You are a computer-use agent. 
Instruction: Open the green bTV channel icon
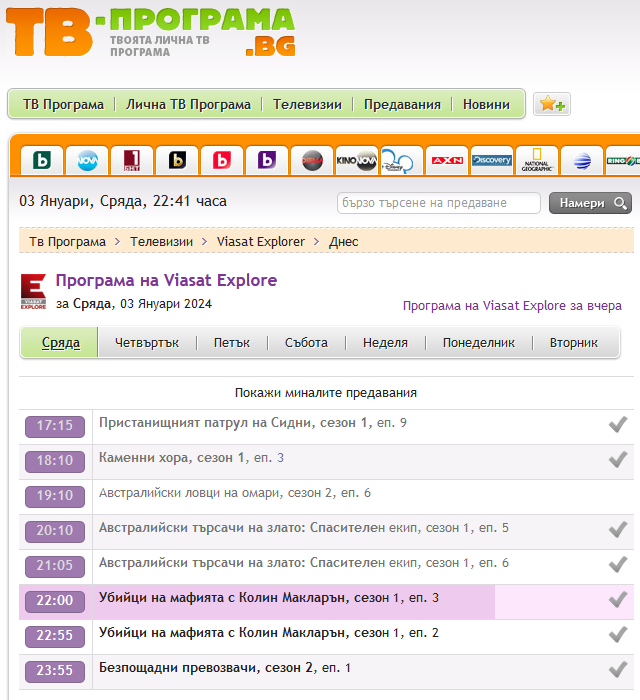pos(42,160)
